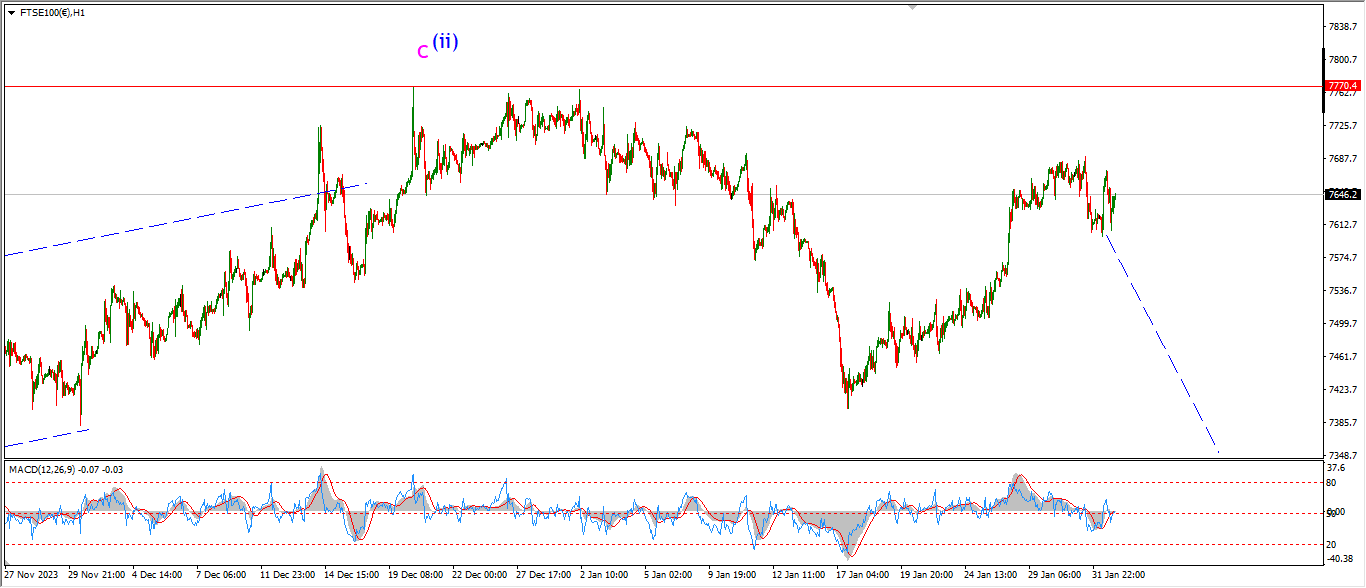Image resolution: width=1366 pixels, height=588 pixels.
Task: Click the MACD lower 20 dashed level line
Action: click(600, 545)
